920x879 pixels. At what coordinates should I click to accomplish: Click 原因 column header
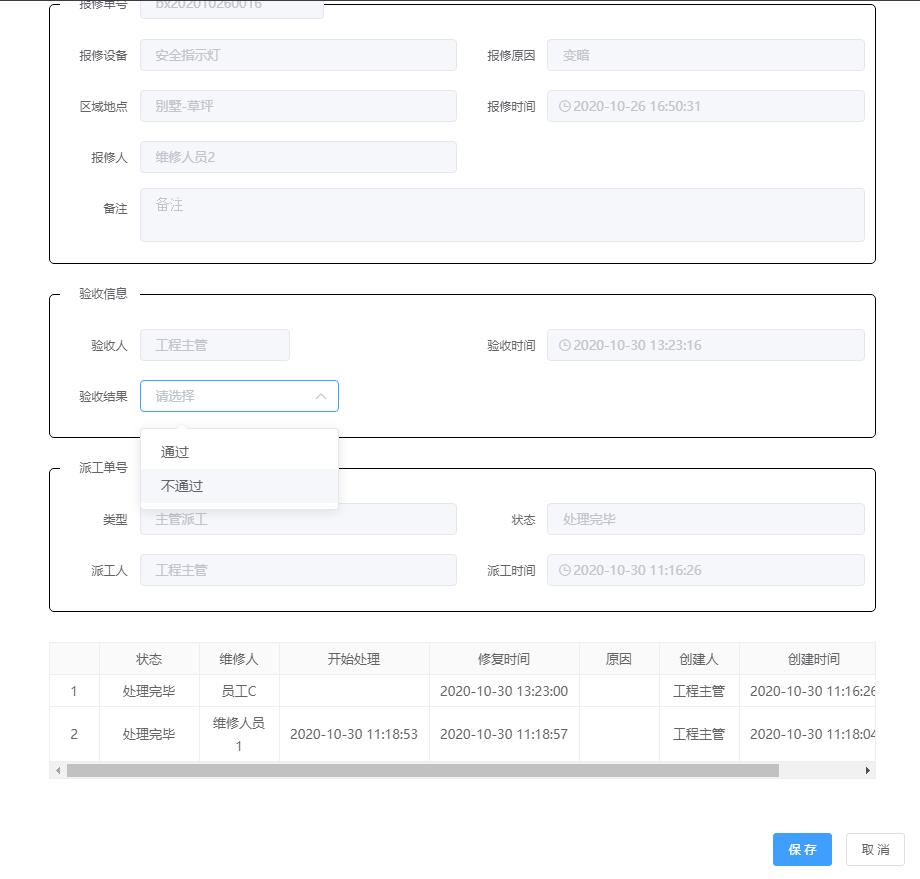click(619, 659)
